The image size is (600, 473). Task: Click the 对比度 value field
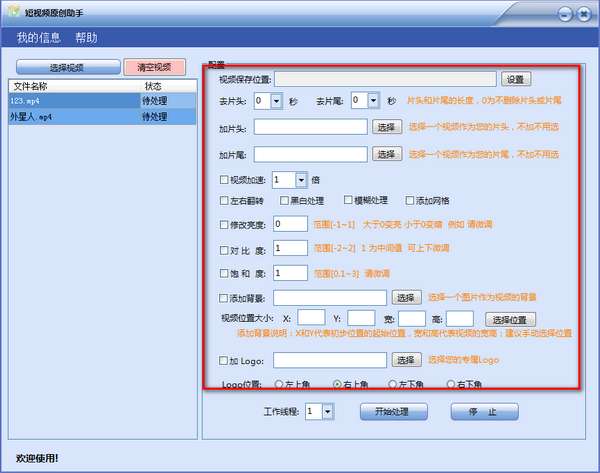290,248
